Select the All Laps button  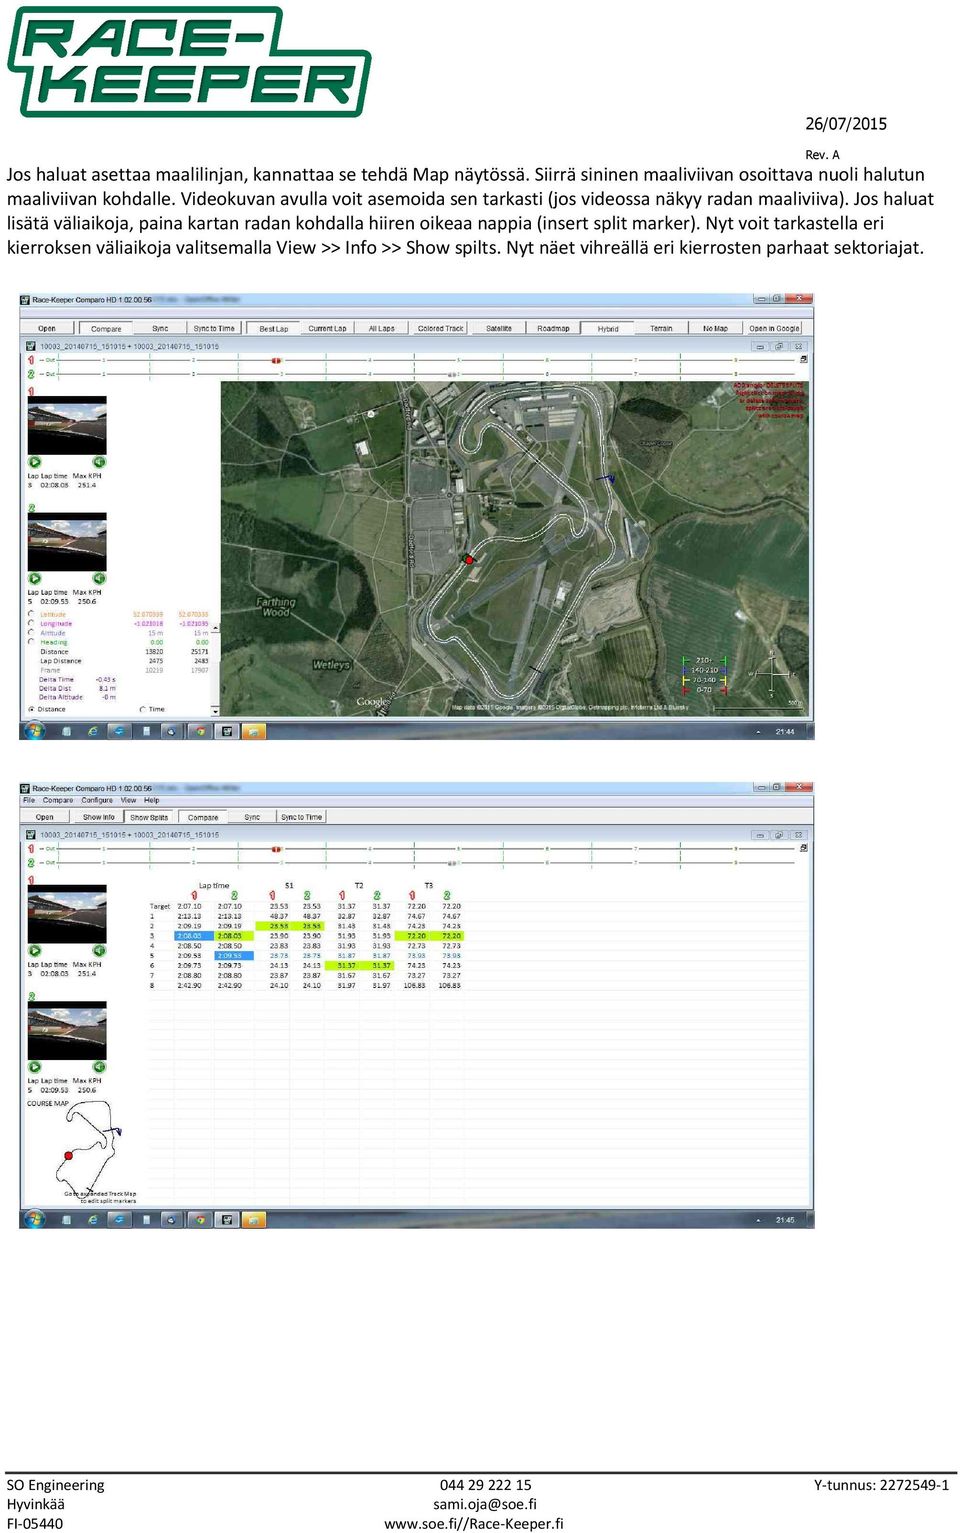click(x=382, y=328)
